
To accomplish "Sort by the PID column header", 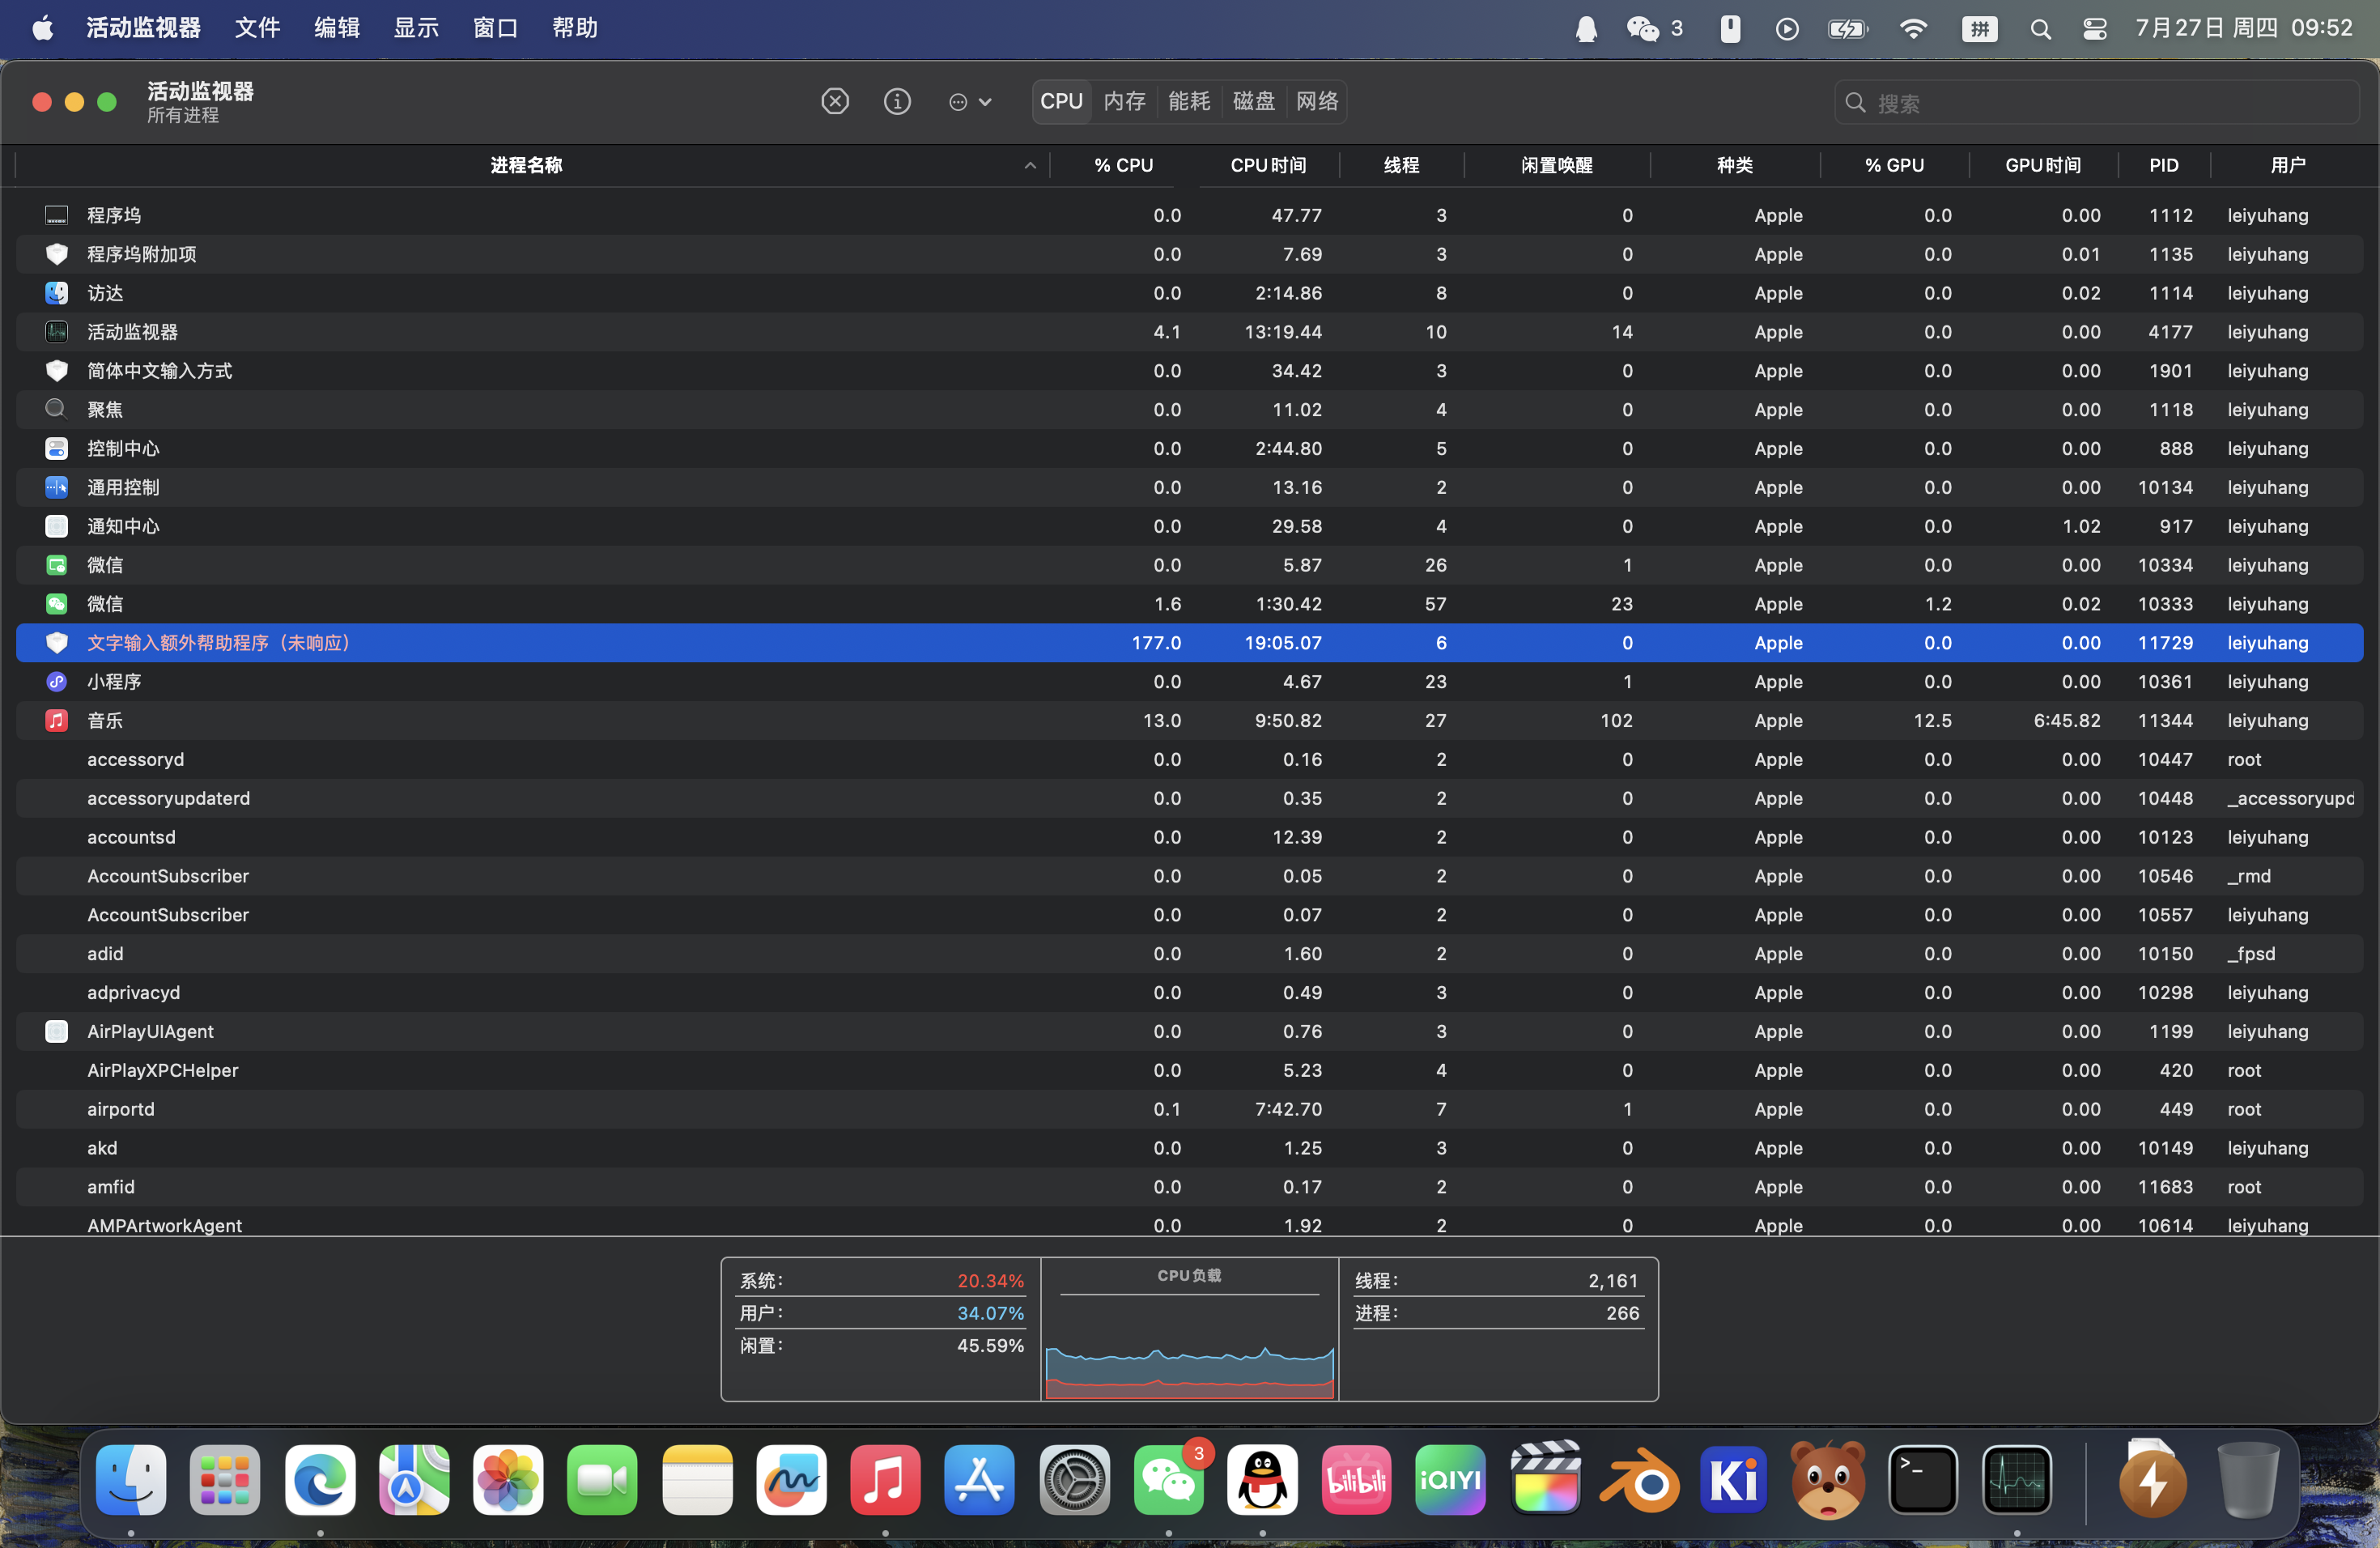I will click(x=2163, y=165).
